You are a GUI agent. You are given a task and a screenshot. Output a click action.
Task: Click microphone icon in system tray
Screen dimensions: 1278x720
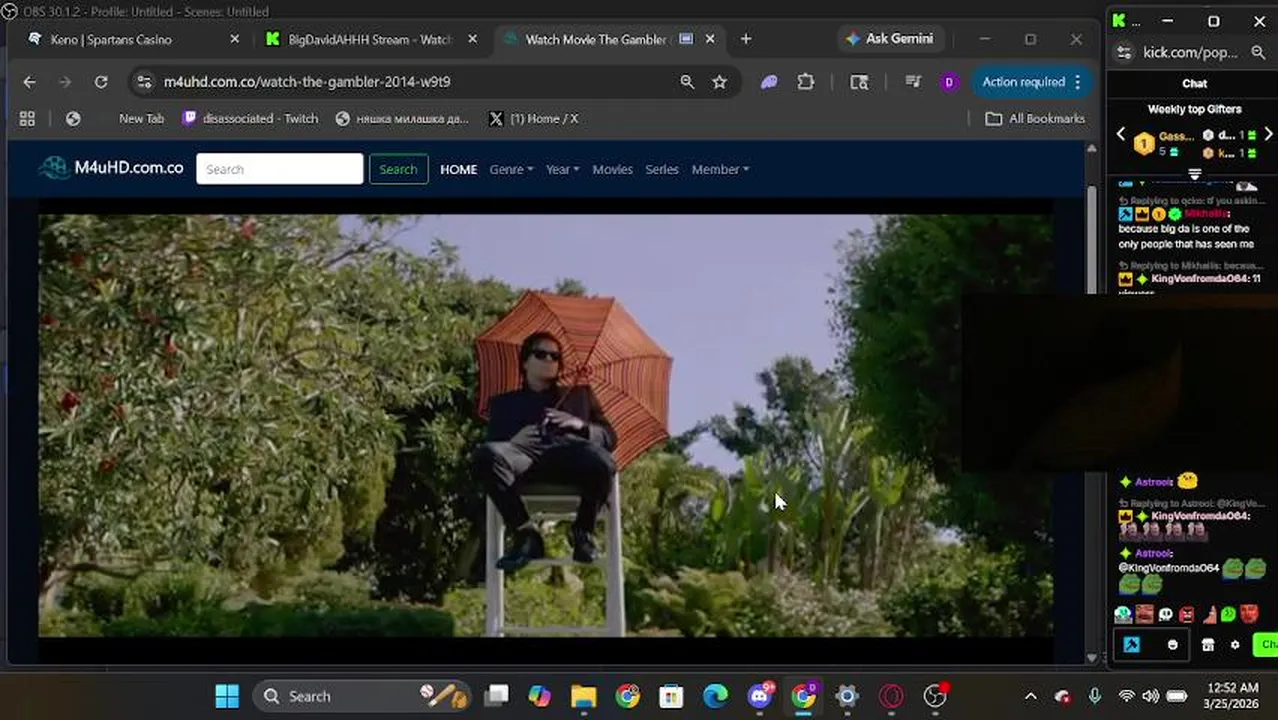pyautogui.click(x=1095, y=696)
